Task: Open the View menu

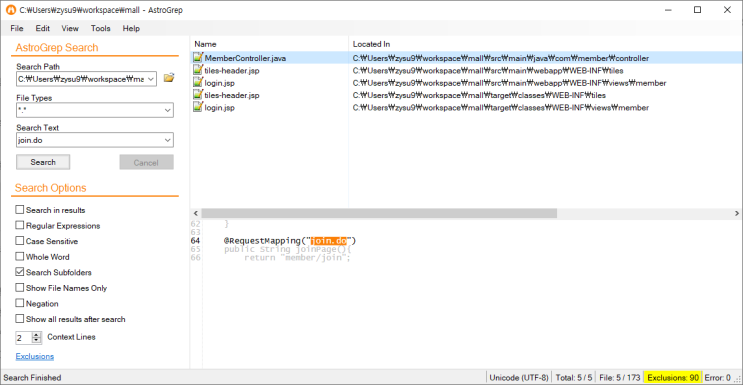Action: (70, 28)
